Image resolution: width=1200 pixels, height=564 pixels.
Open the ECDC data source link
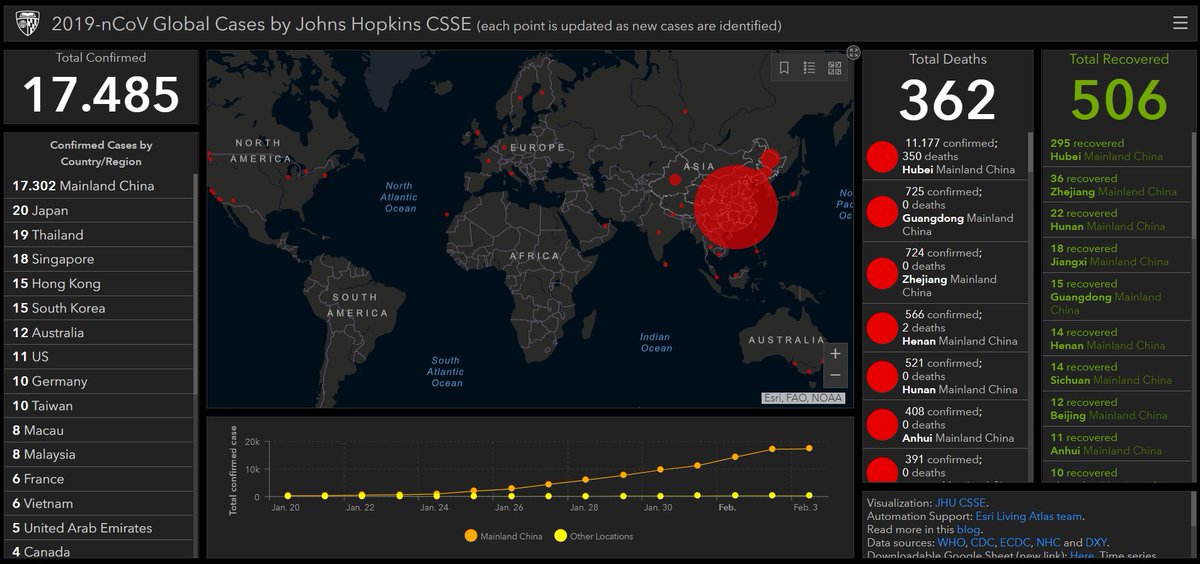(1017, 542)
